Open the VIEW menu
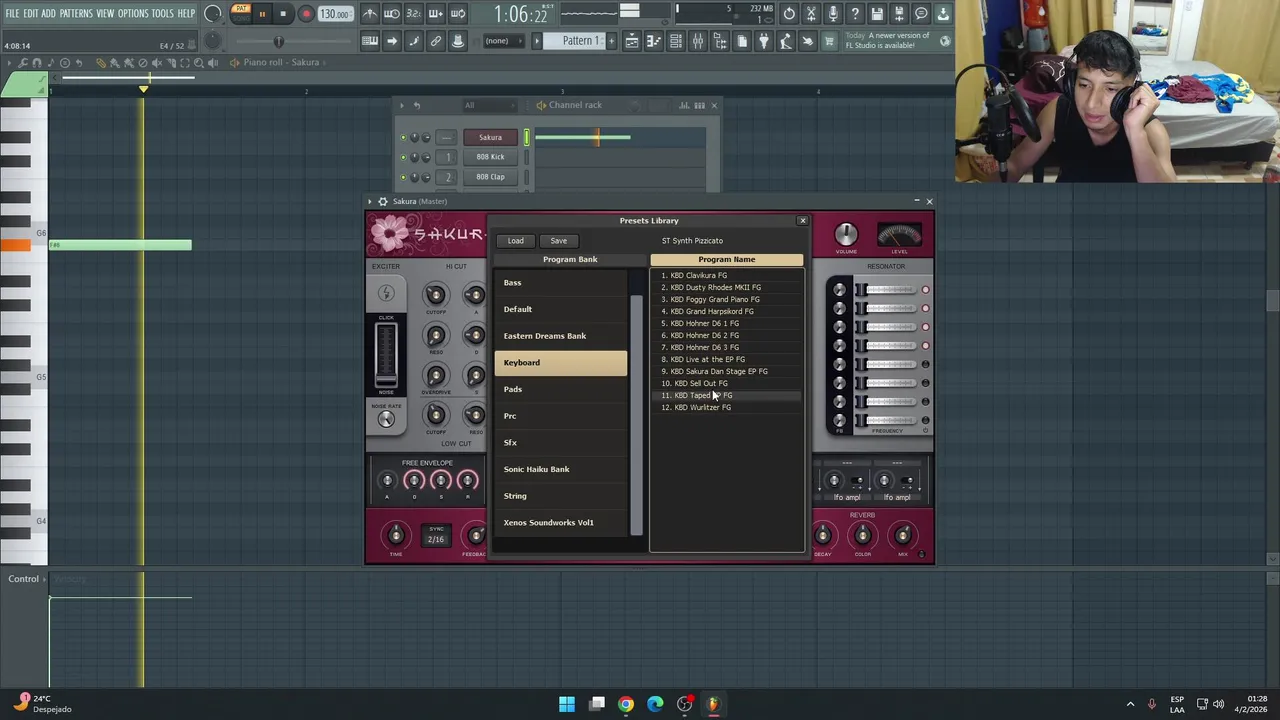Image resolution: width=1280 pixels, height=720 pixels. pyautogui.click(x=105, y=13)
